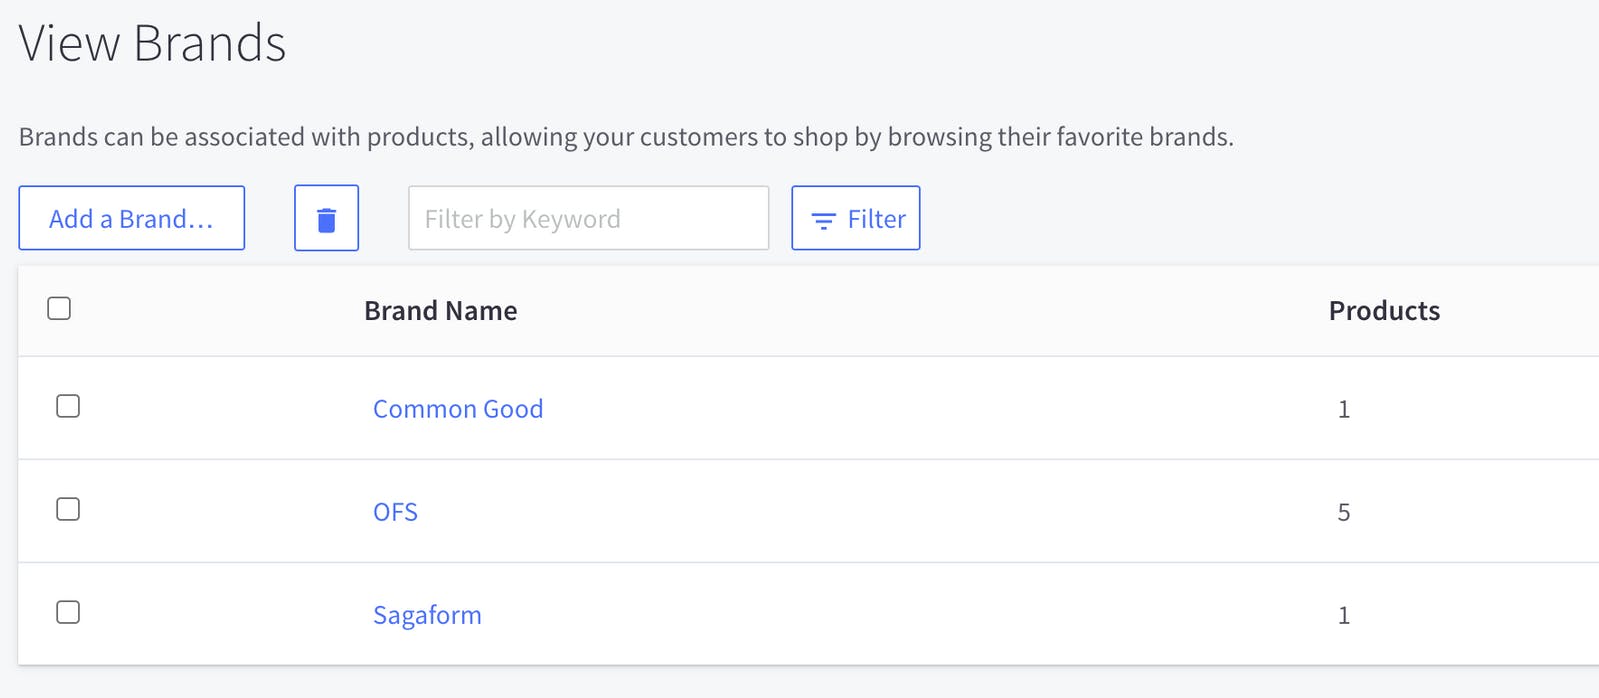Screen dimensions: 1599x698
Task: Select the empty area of OFS row
Action: pos(870,512)
